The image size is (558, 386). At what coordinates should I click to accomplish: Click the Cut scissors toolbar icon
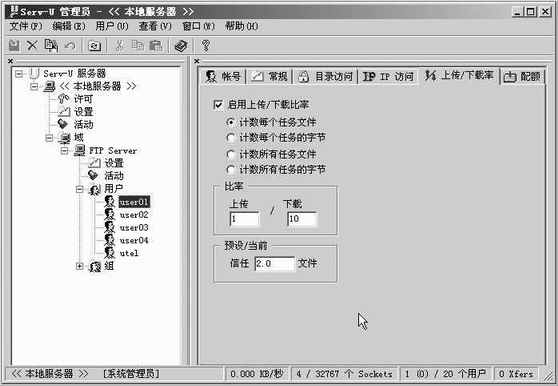(x=120, y=46)
